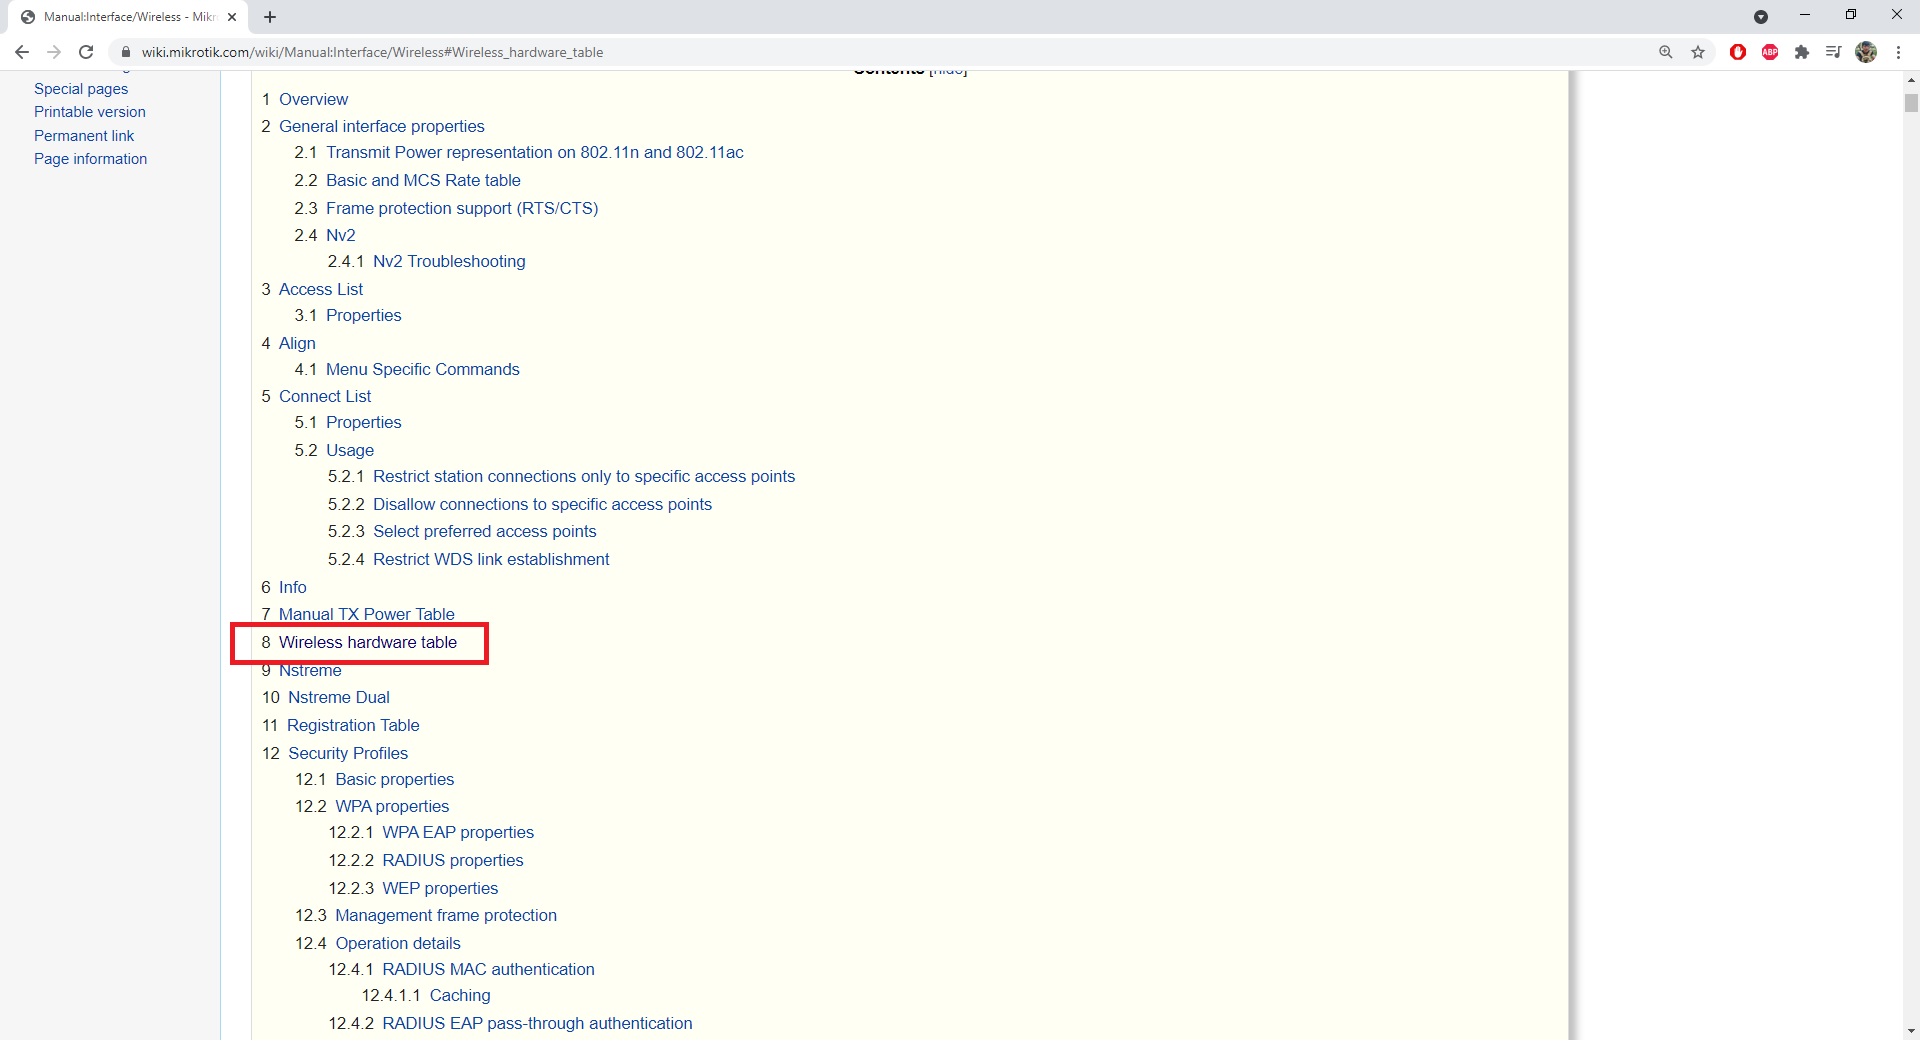The height and width of the screenshot is (1054, 1932).
Task: Click the scrollbar down arrow
Action: tap(1910, 1030)
